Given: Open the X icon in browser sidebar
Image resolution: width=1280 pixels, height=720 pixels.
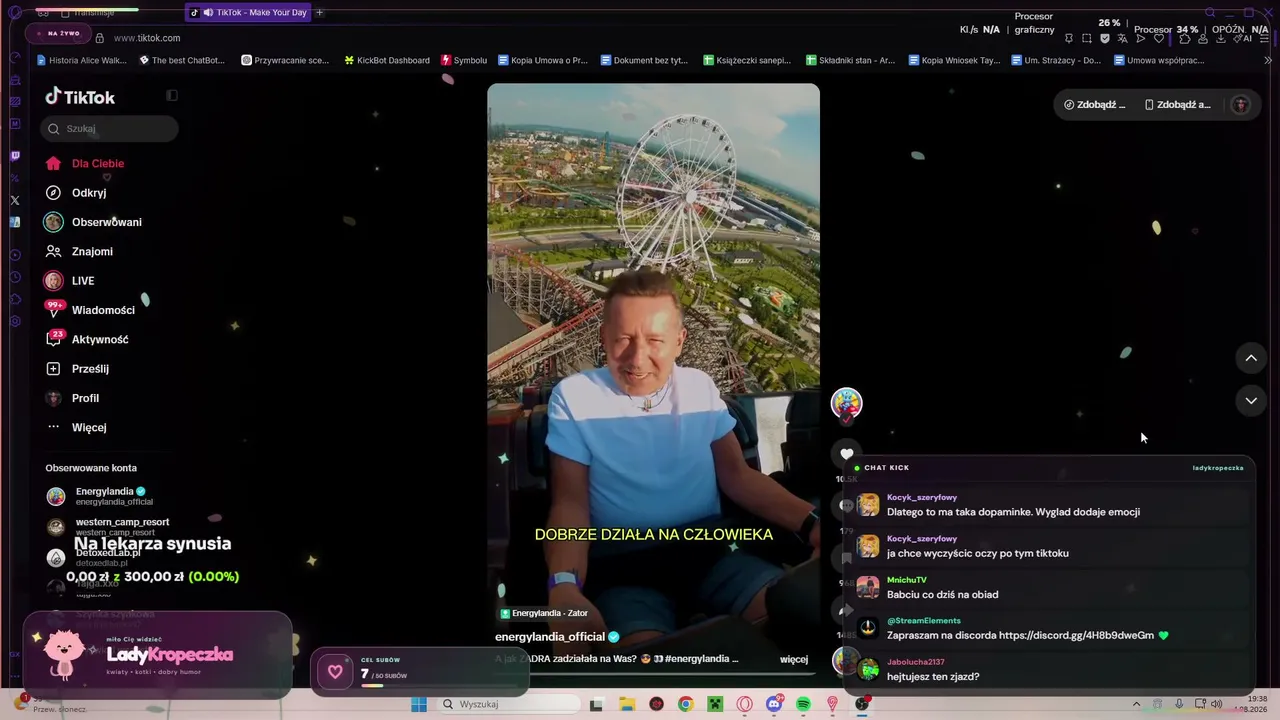Looking at the screenshot, I should [x=15, y=200].
